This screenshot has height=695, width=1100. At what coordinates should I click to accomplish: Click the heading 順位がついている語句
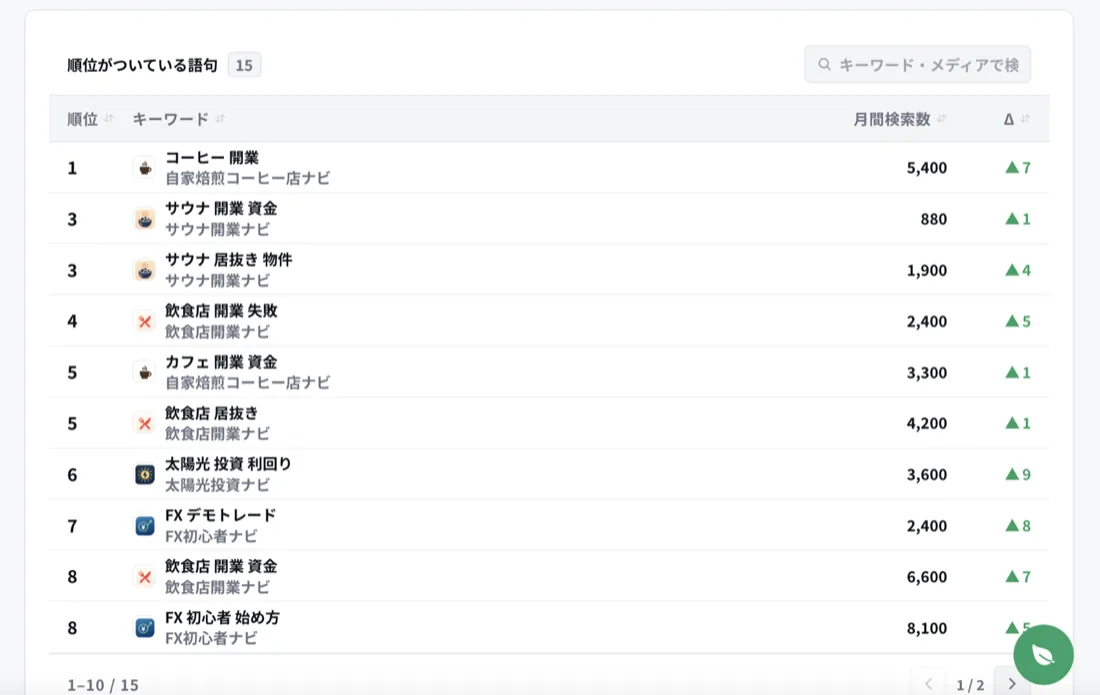coord(142,65)
